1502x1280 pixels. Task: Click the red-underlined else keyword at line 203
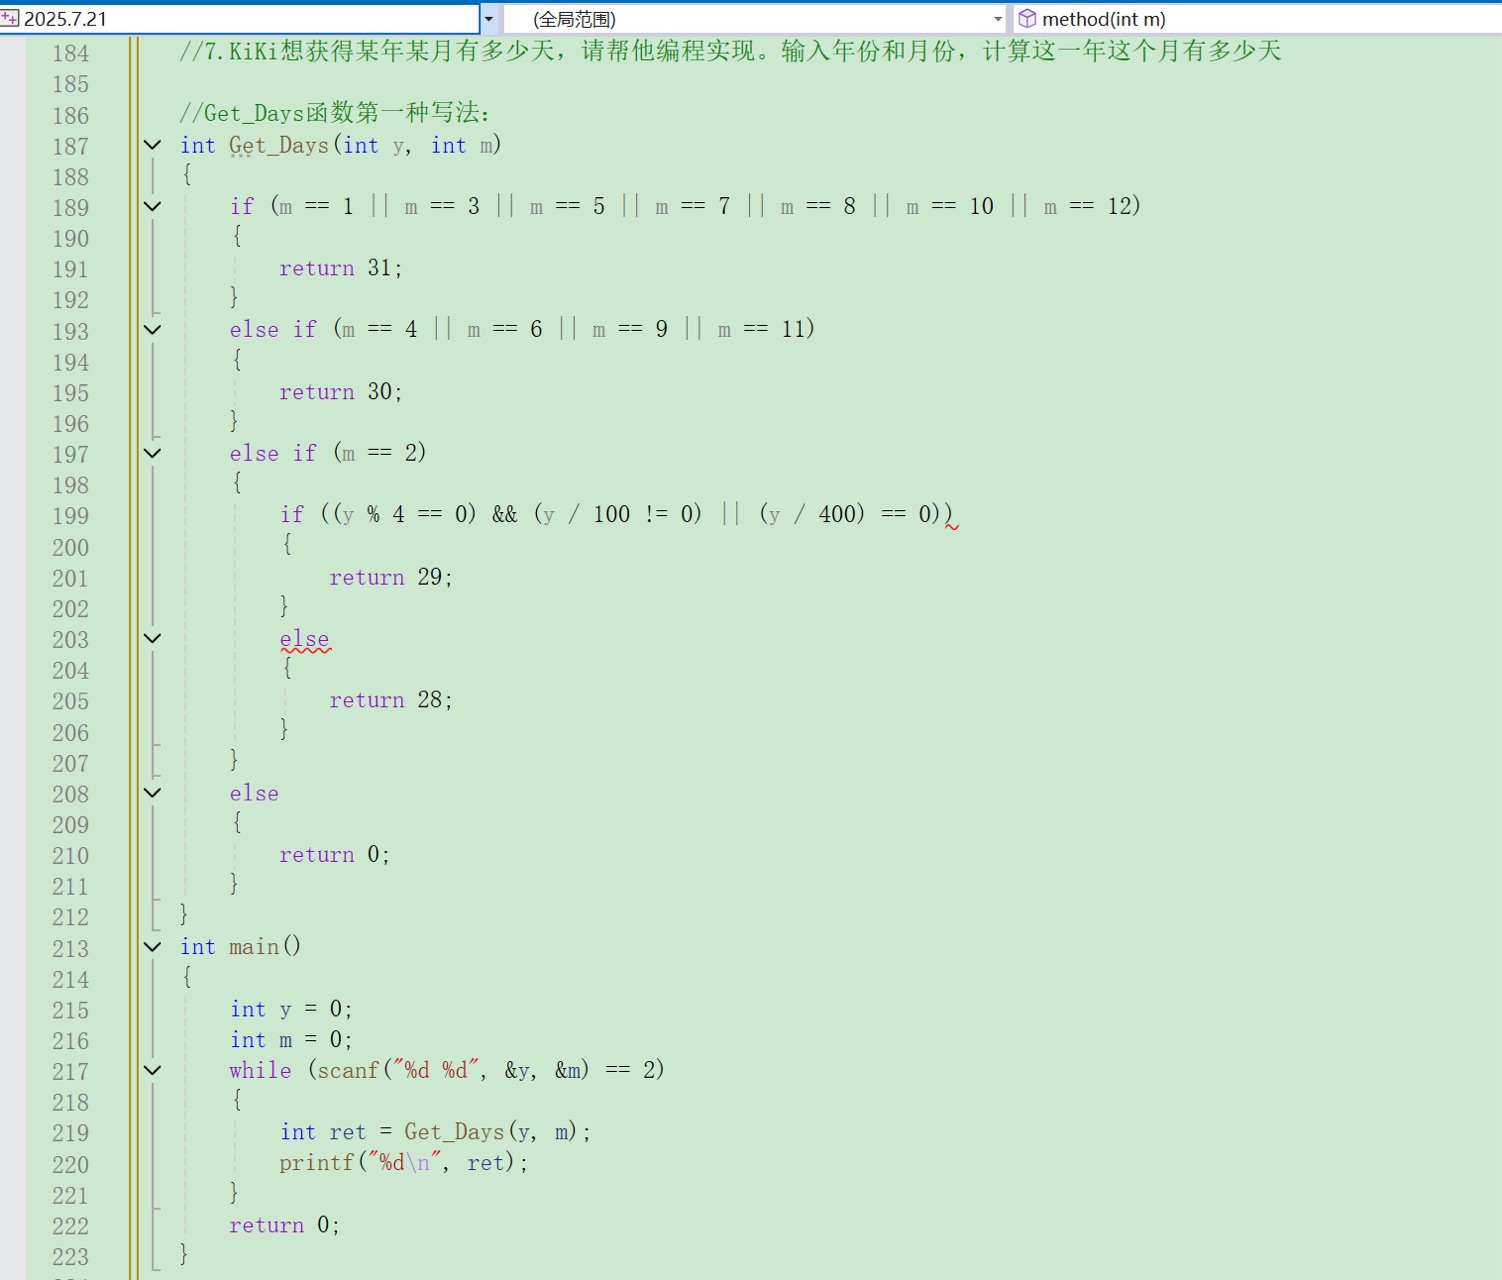304,639
